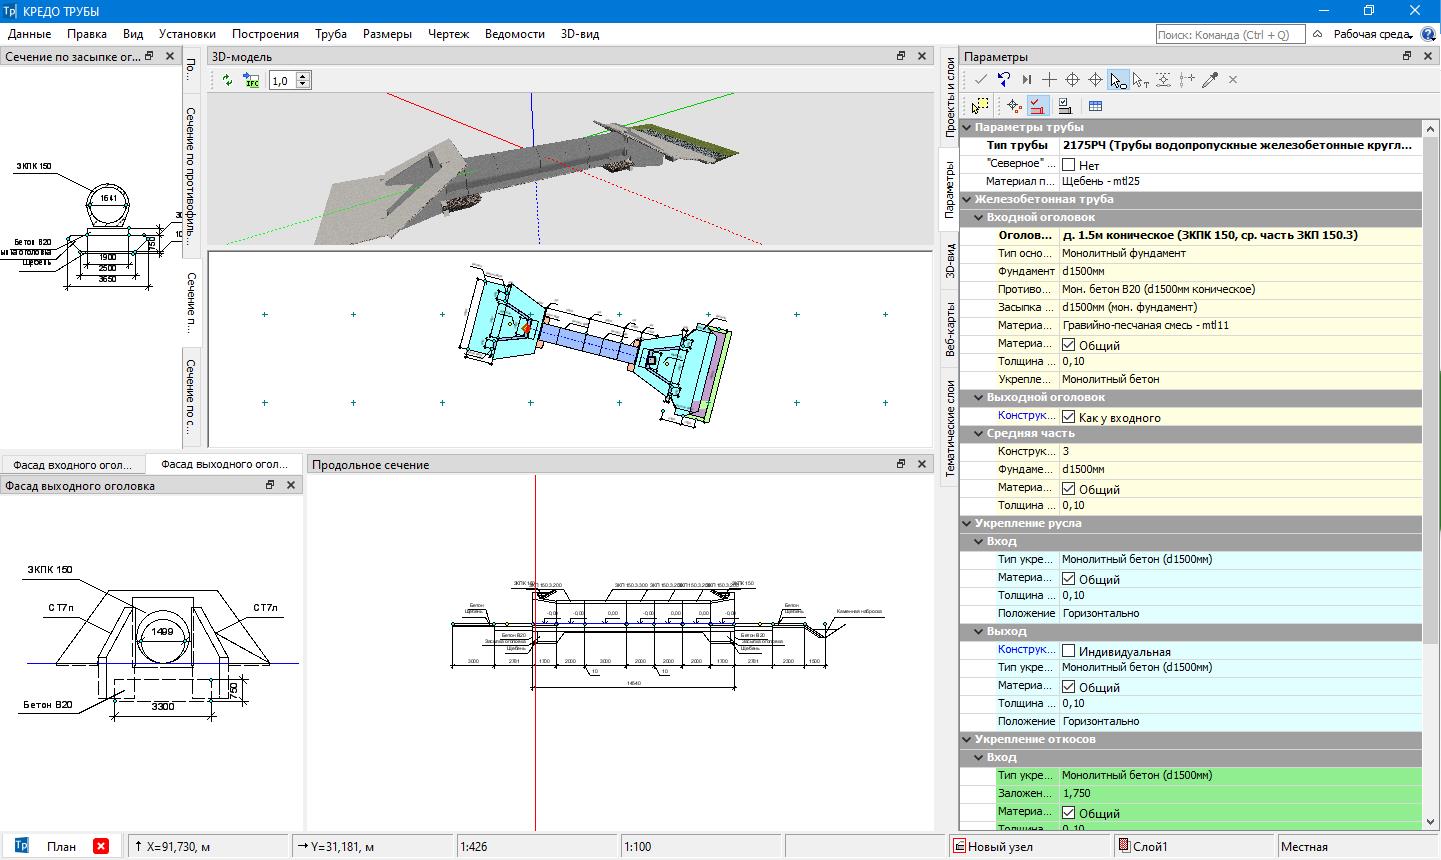
Task: Click the black checkbox list icon
Action: (x=1064, y=105)
